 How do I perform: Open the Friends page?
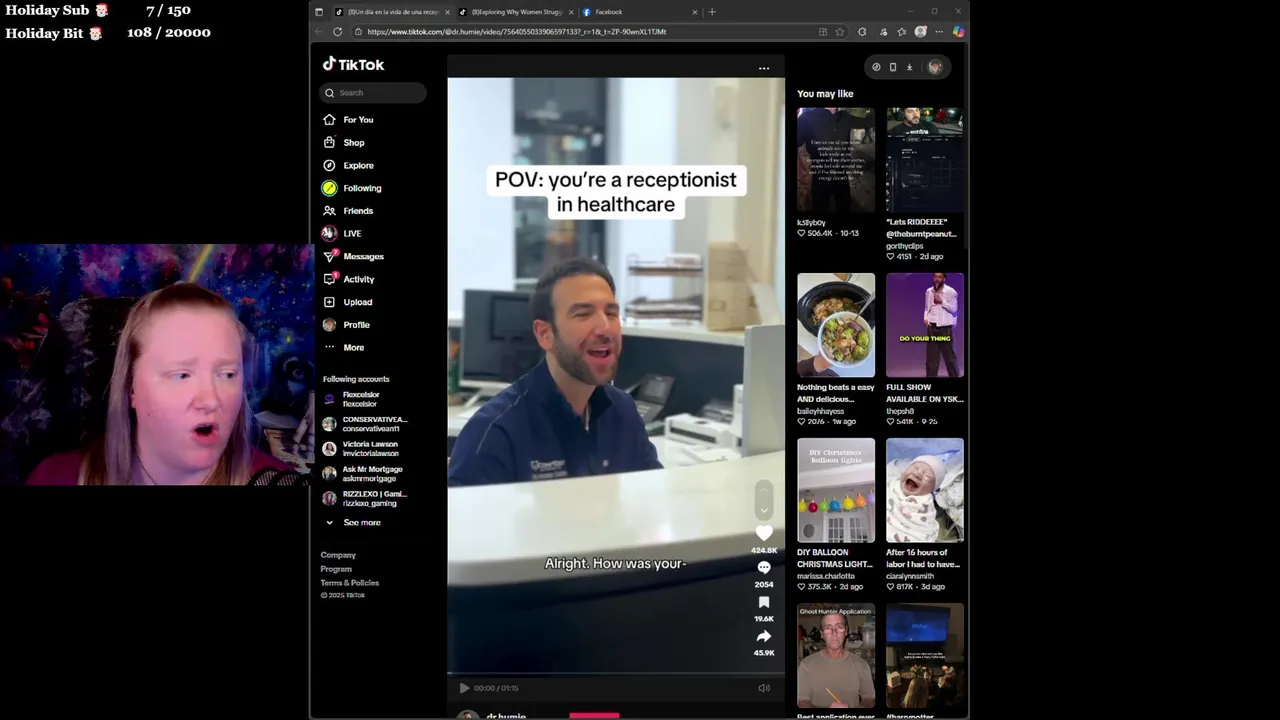point(348,211)
